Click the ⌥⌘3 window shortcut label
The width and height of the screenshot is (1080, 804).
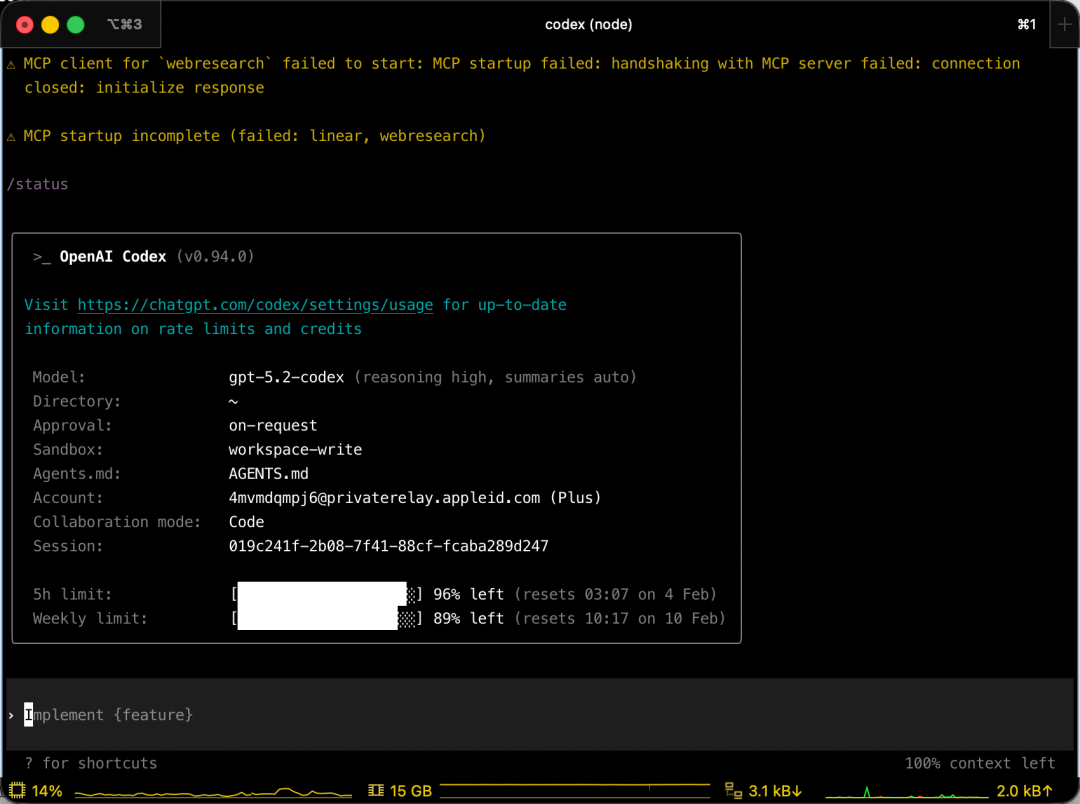(x=125, y=24)
